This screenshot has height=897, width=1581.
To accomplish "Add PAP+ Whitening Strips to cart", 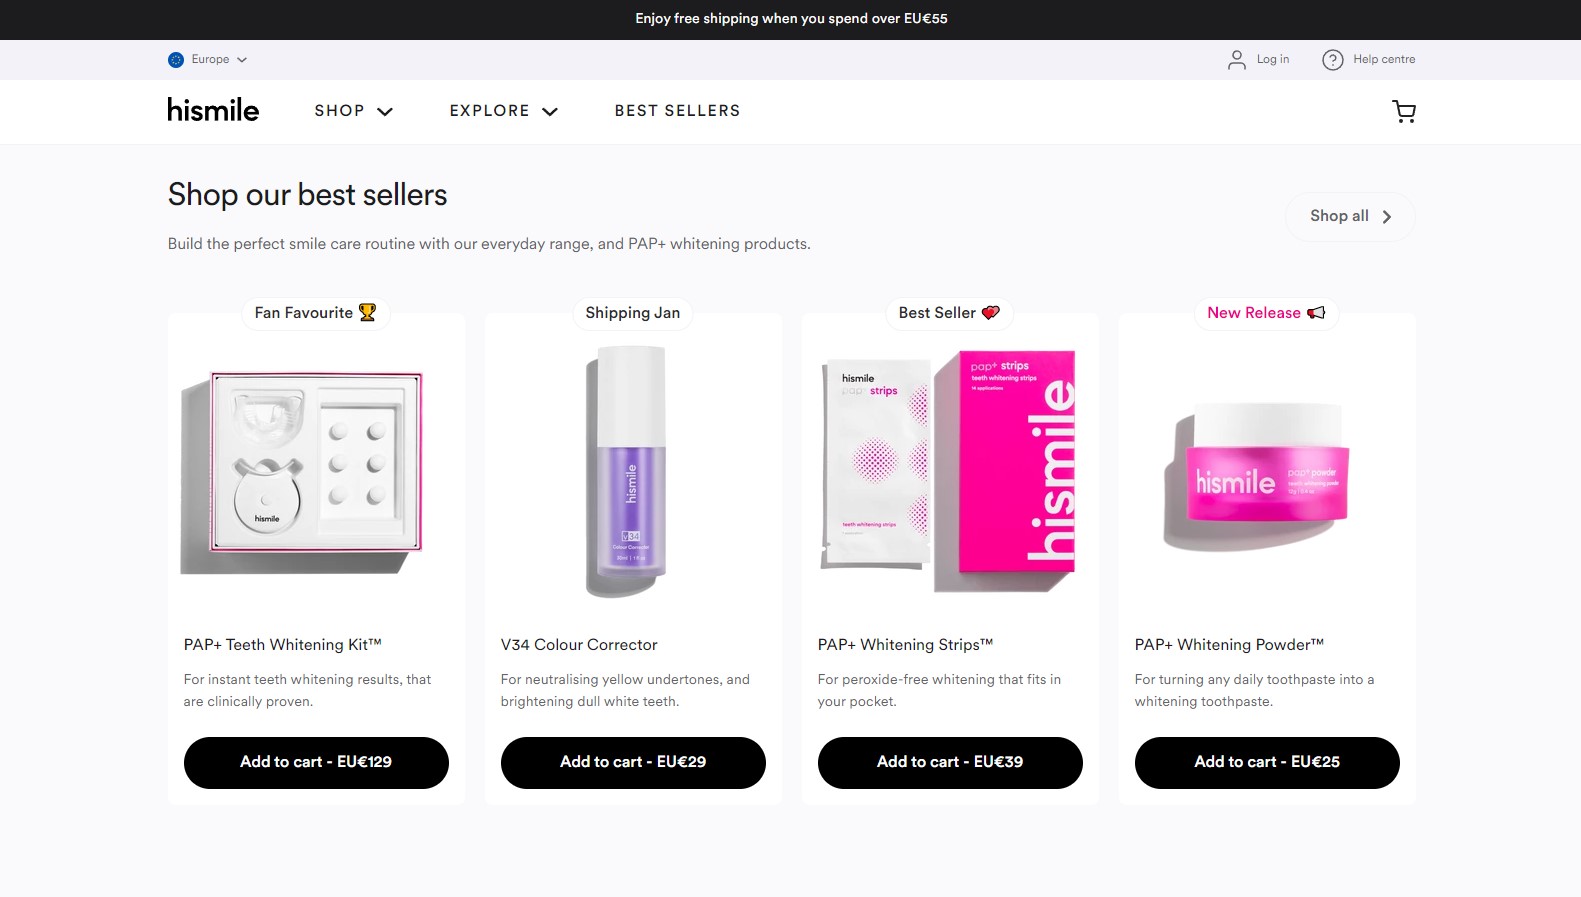I will coord(950,762).
